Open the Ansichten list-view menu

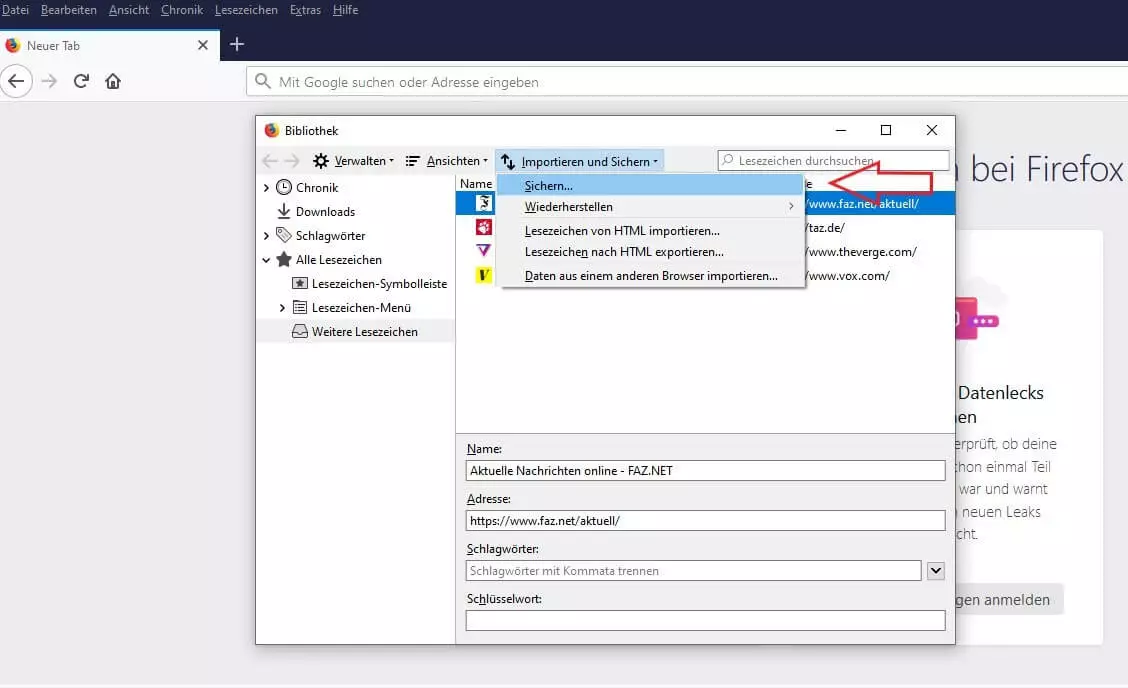447,161
